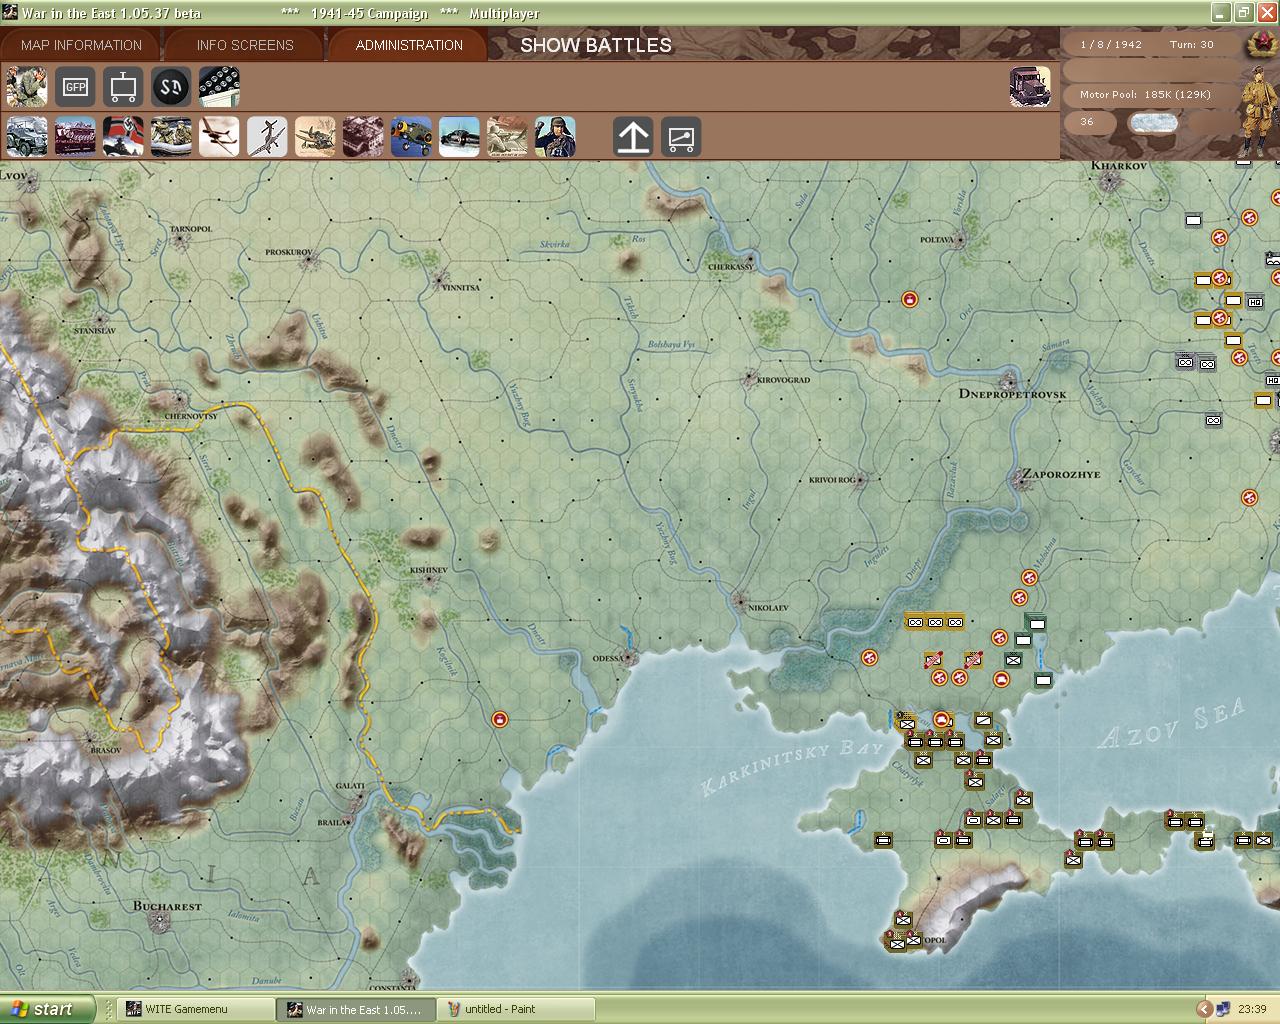Viewport: 1280px width, 1024px height.
Task: Click the tank commander portrait icon
Action: pyautogui.click(x=555, y=137)
